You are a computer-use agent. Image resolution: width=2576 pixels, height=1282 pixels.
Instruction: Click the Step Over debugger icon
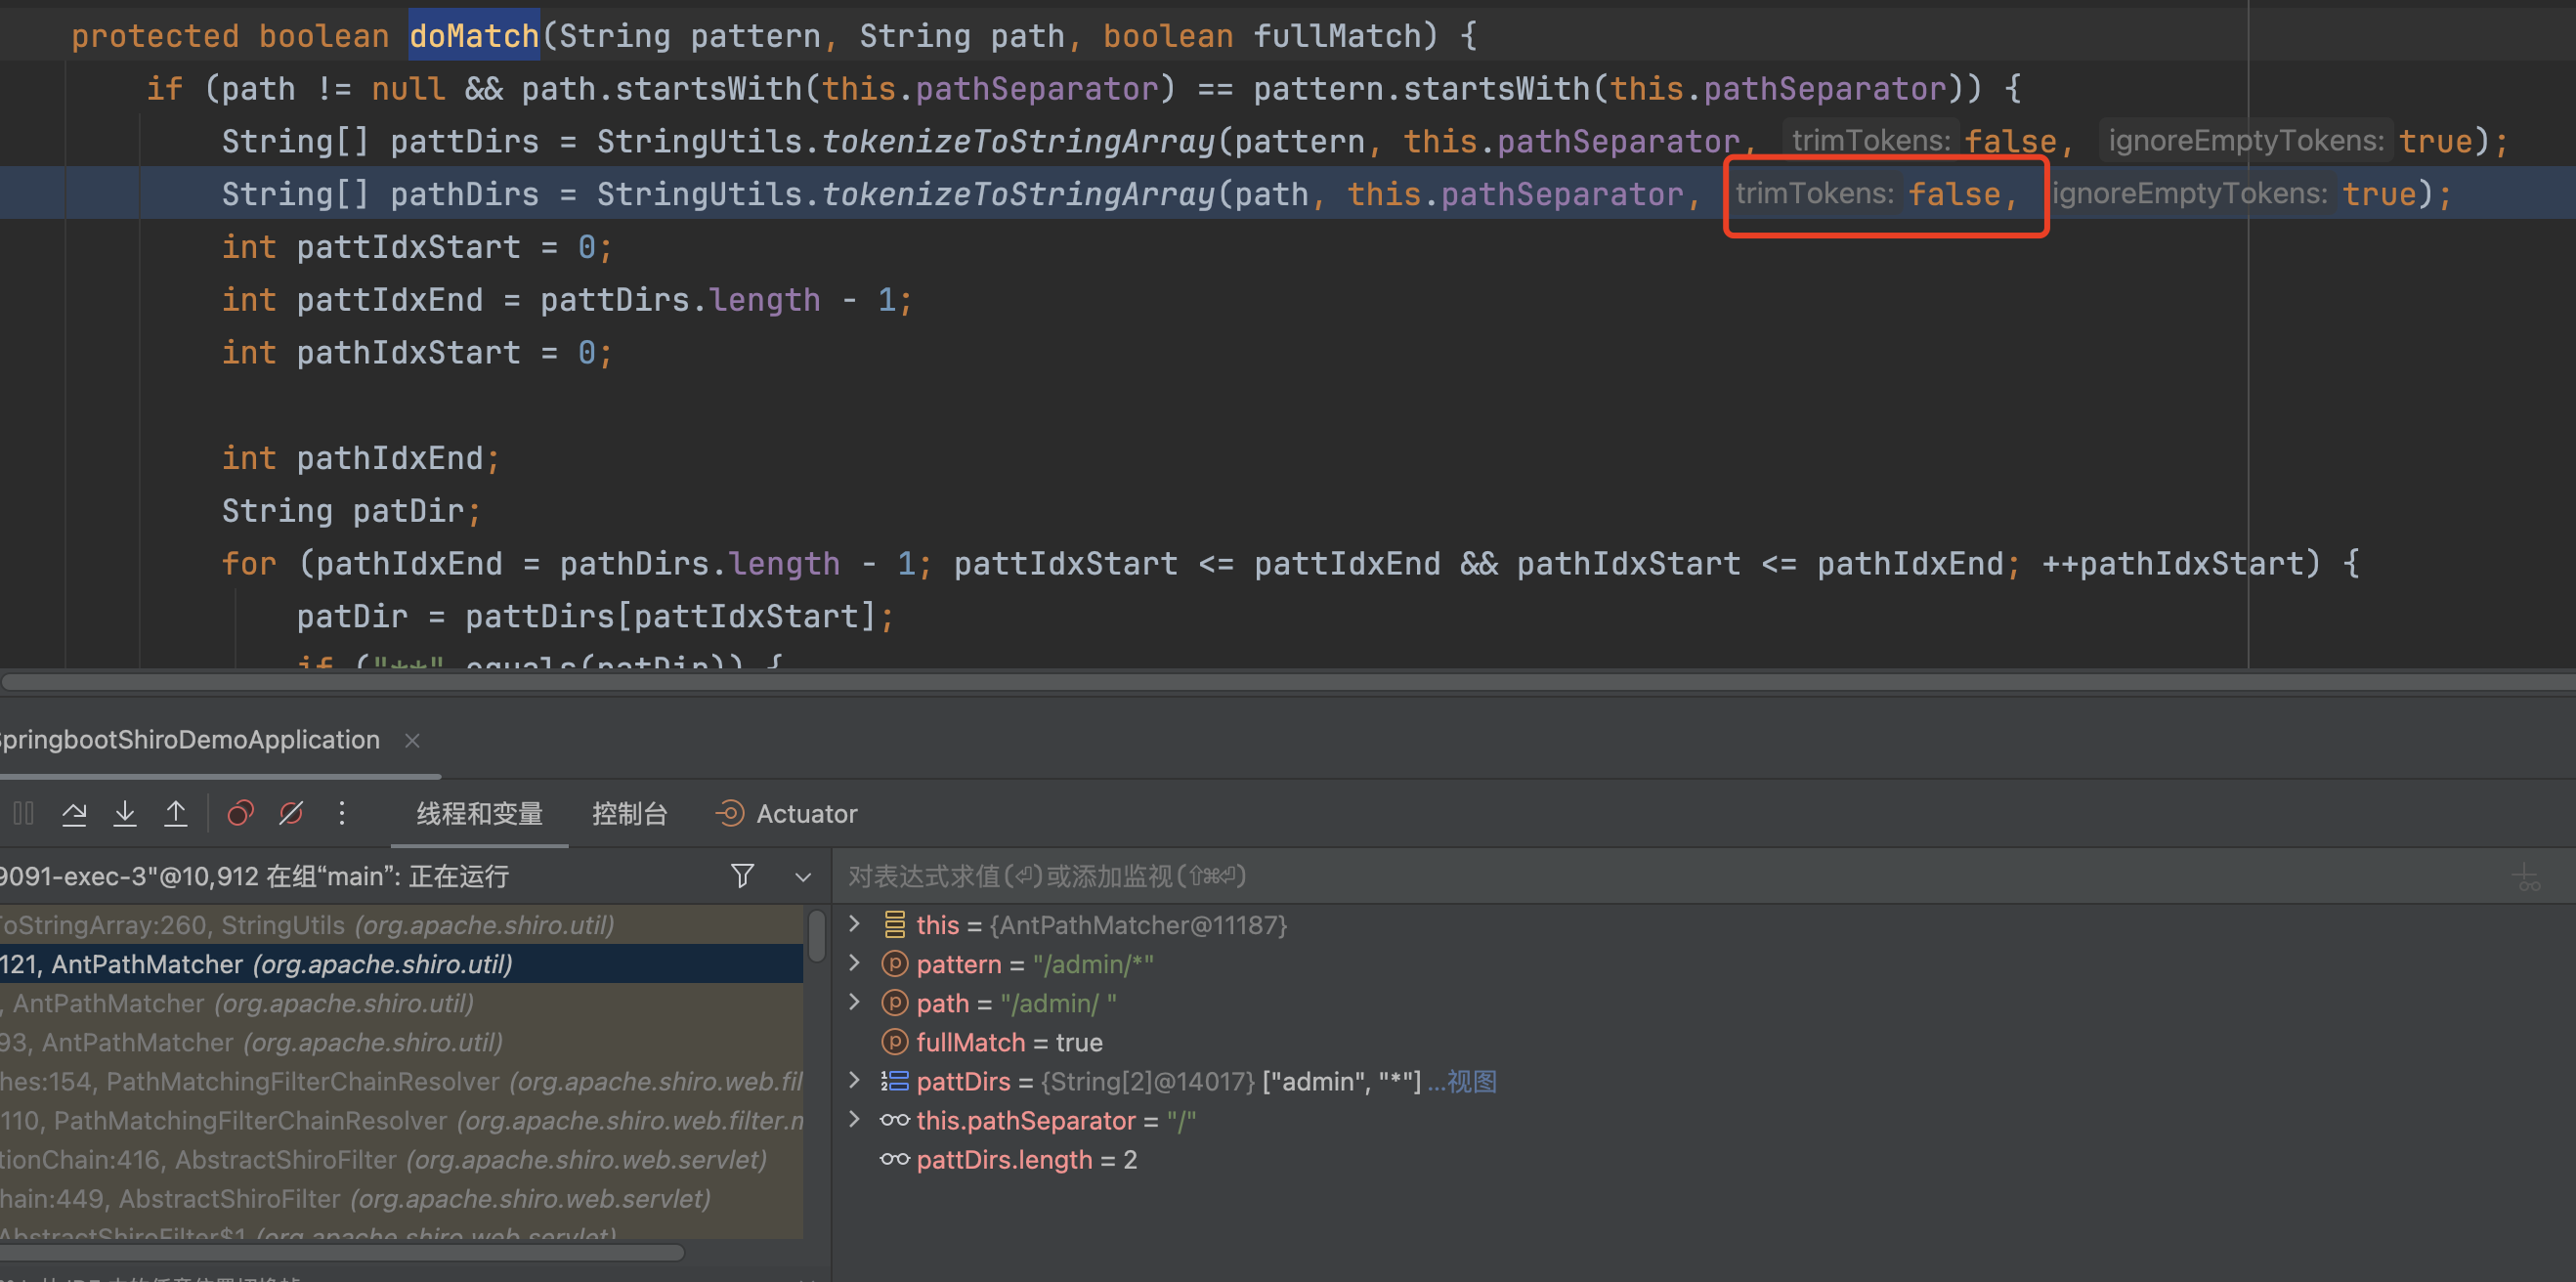[74, 813]
